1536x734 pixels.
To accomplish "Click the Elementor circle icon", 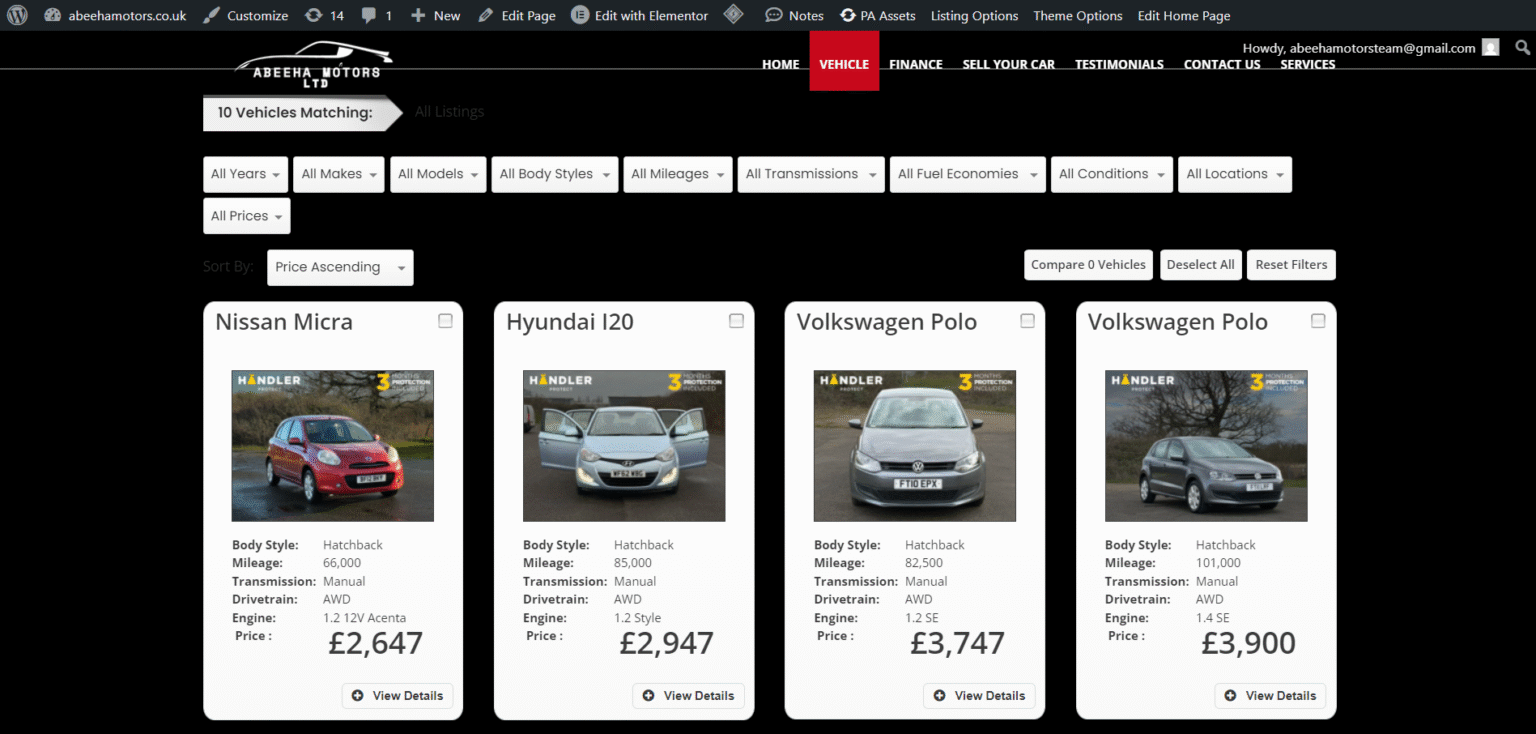I will coord(579,15).
